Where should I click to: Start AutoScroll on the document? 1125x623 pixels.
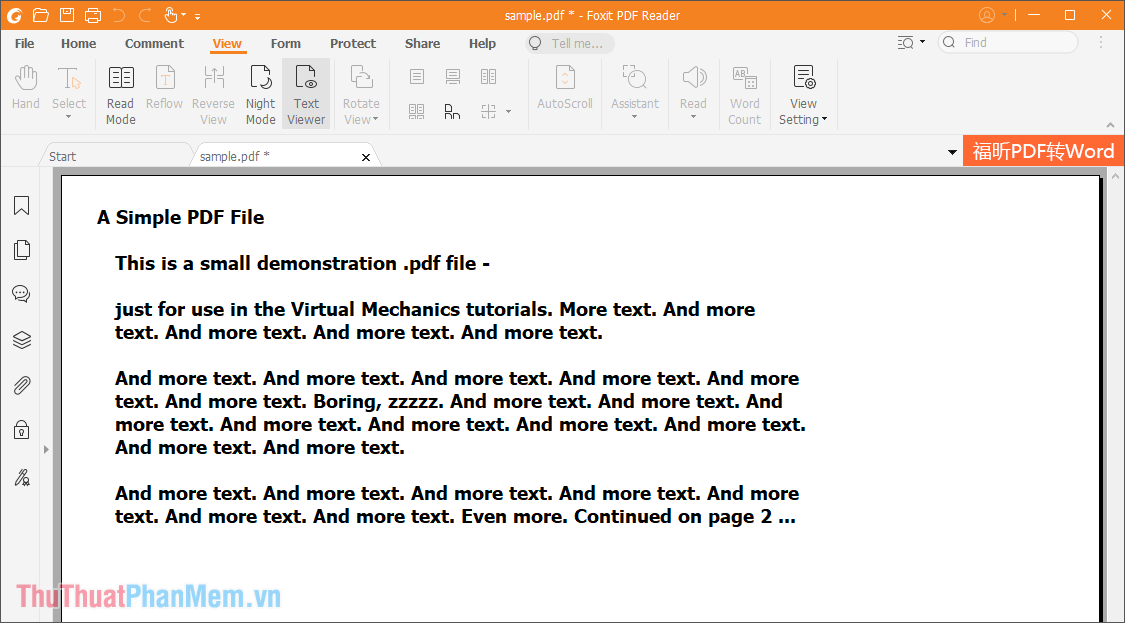[564, 93]
